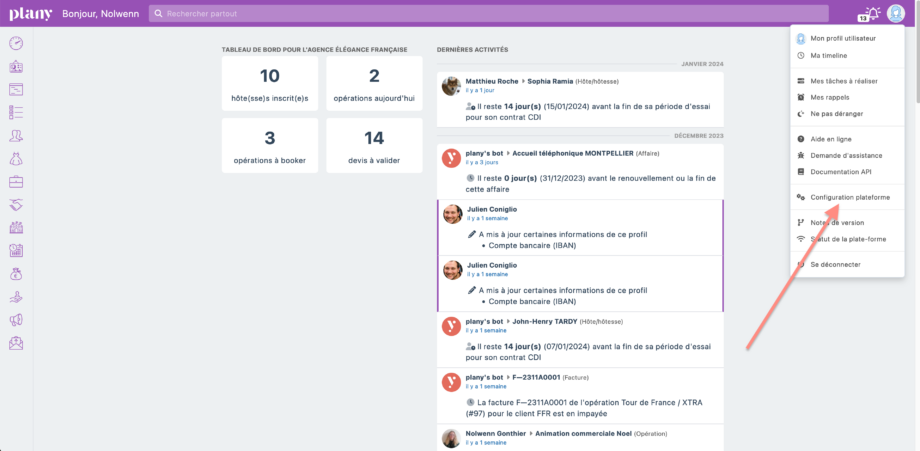The height and width of the screenshot is (451, 920).
Task: Open the handshake icon in left sidebar
Action: [16, 204]
